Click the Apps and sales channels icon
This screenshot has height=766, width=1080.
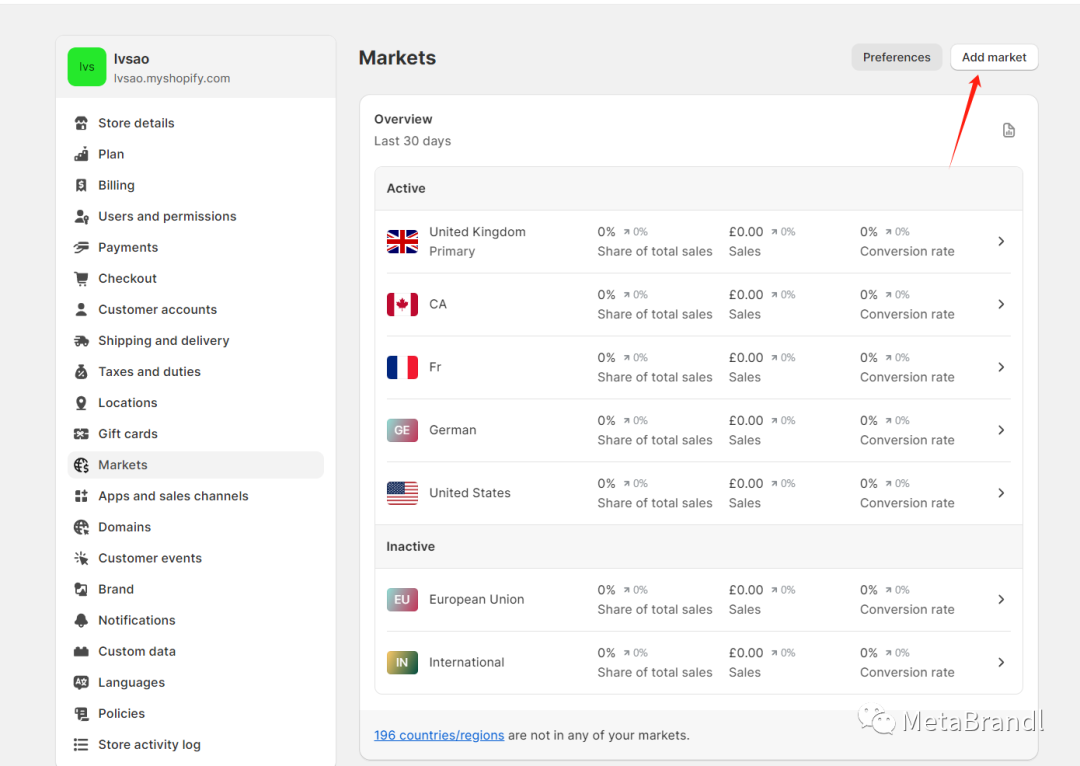coord(81,496)
